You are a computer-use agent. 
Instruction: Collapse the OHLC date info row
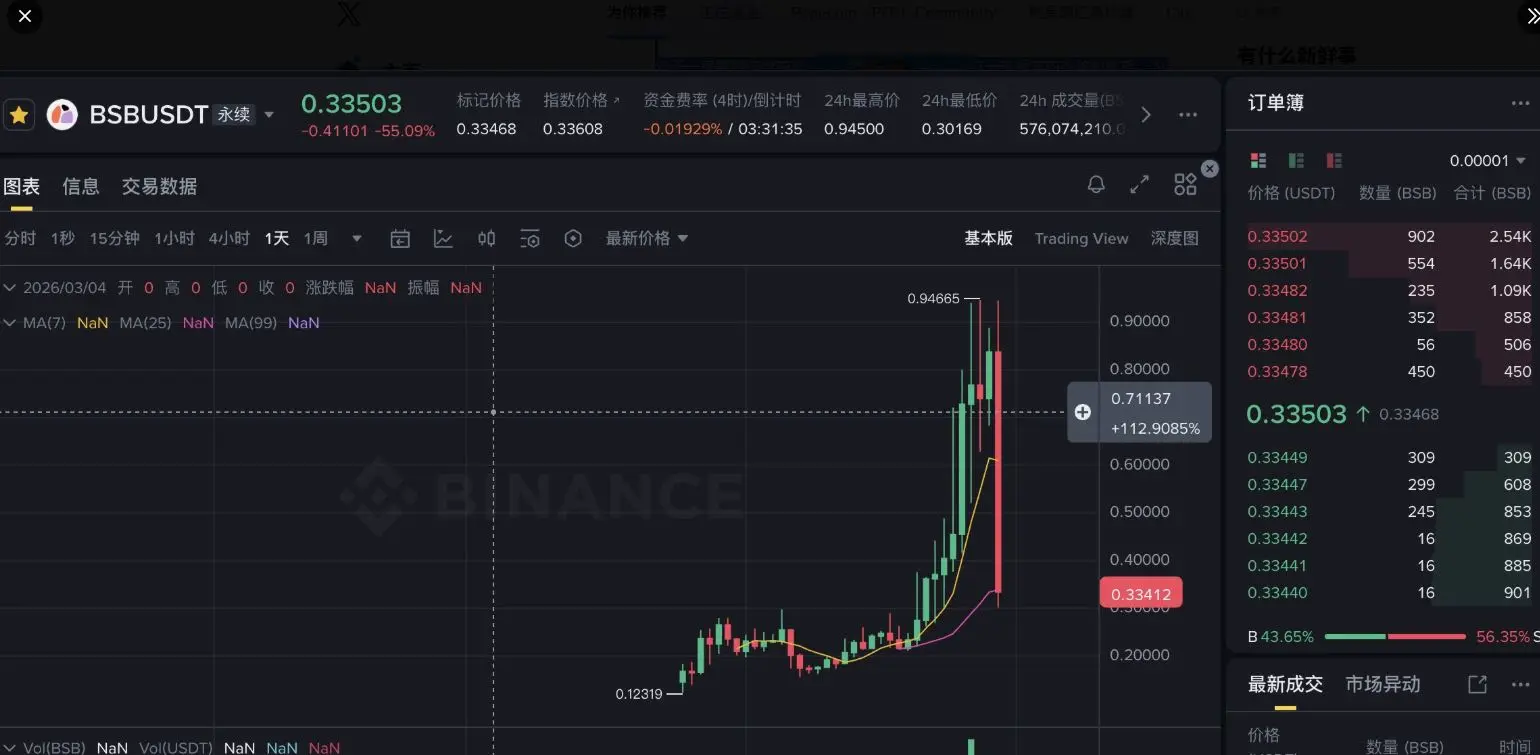(x=10, y=288)
